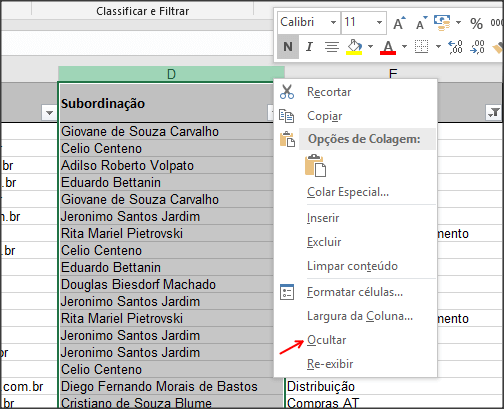504x409 pixels.
Task: Choose Re-exibir from the context menu
Action: click(x=330, y=364)
